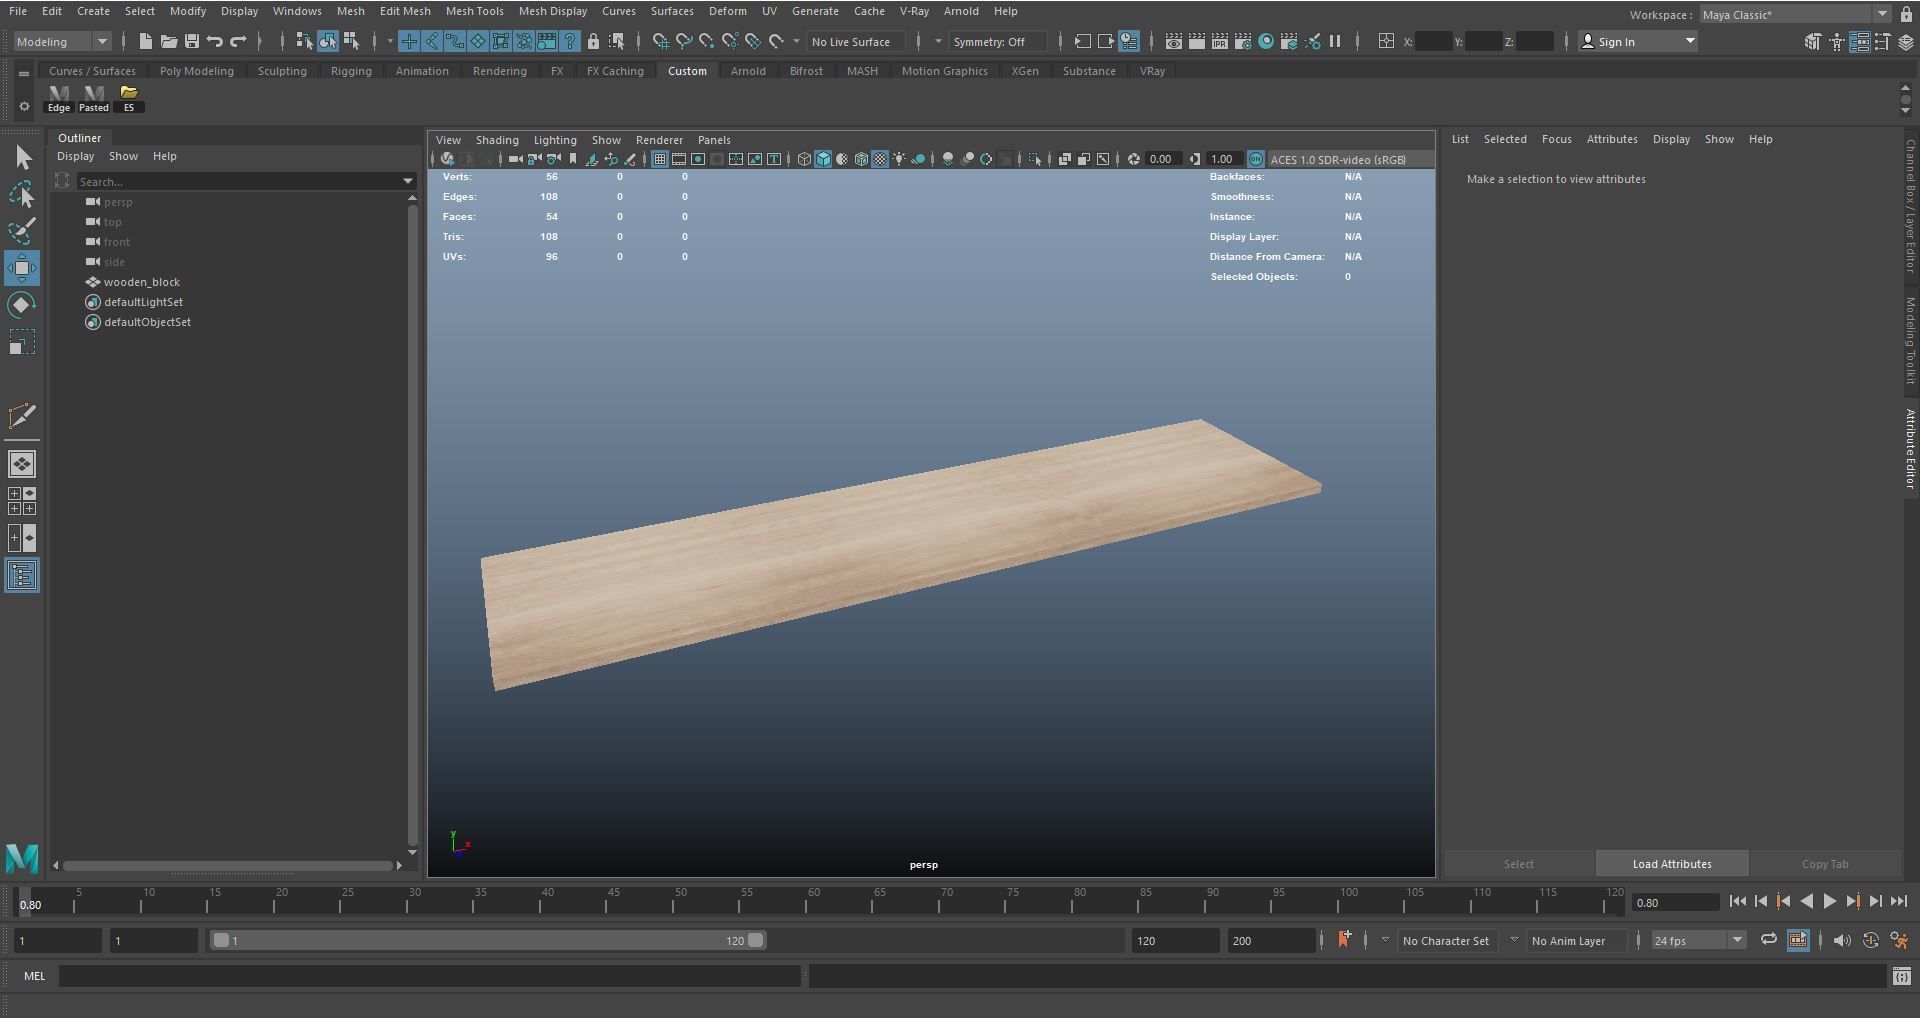Switch to the Poly Modeling shelf tab
1920x1018 pixels.
click(x=196, y=71)
